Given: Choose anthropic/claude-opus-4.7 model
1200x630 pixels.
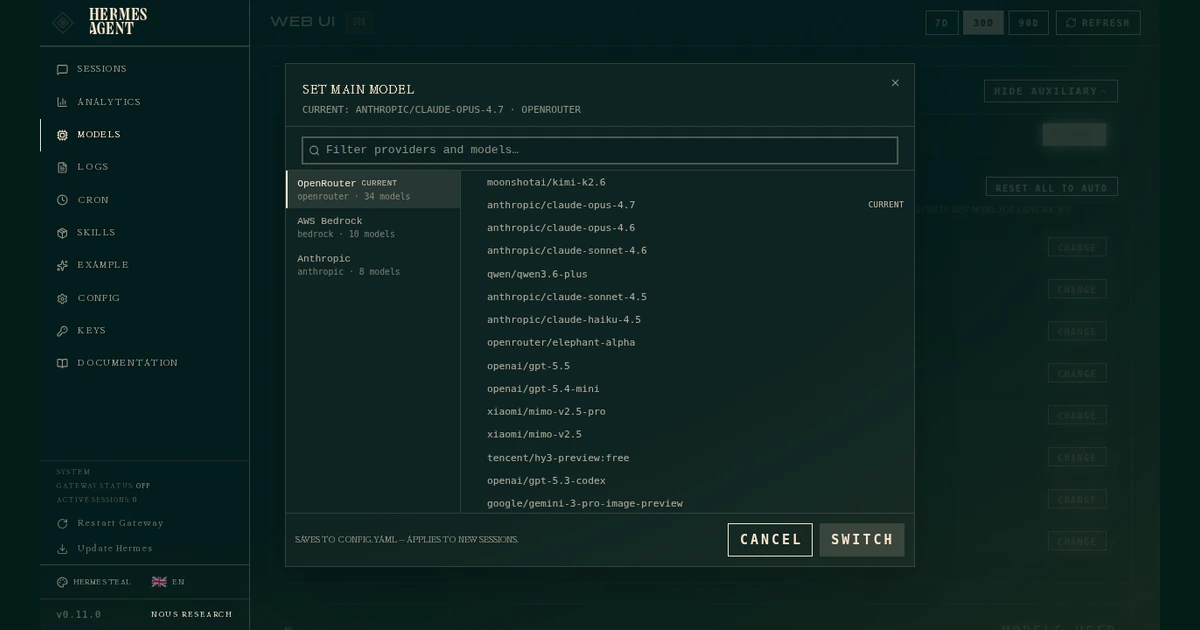Looking at the screenshot, I should coord(687,205).
